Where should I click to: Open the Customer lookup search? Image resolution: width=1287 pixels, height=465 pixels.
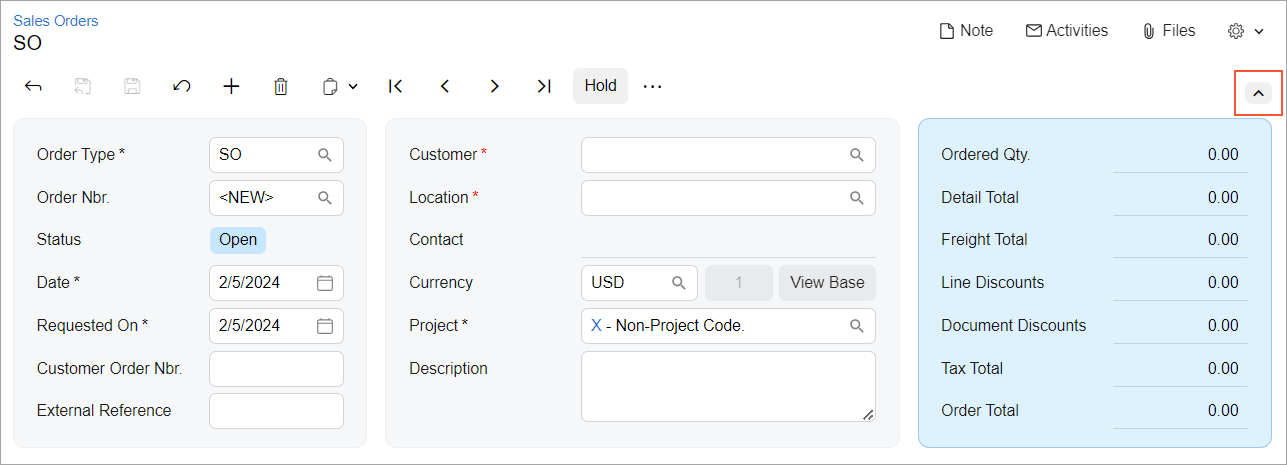click(856, 155)
